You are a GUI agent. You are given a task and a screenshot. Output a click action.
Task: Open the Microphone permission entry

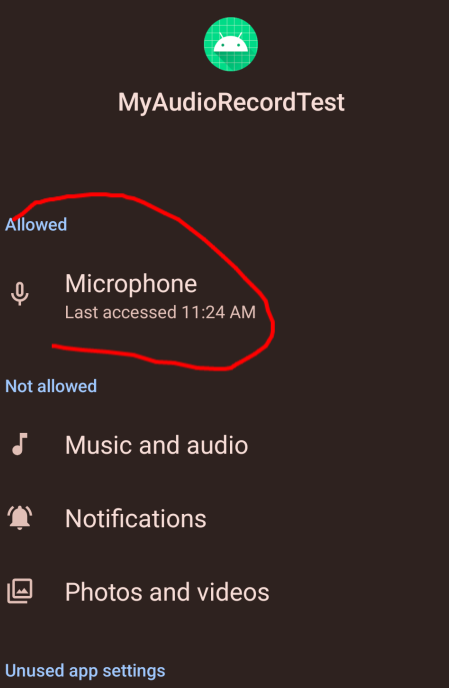(x=224, y=296)
